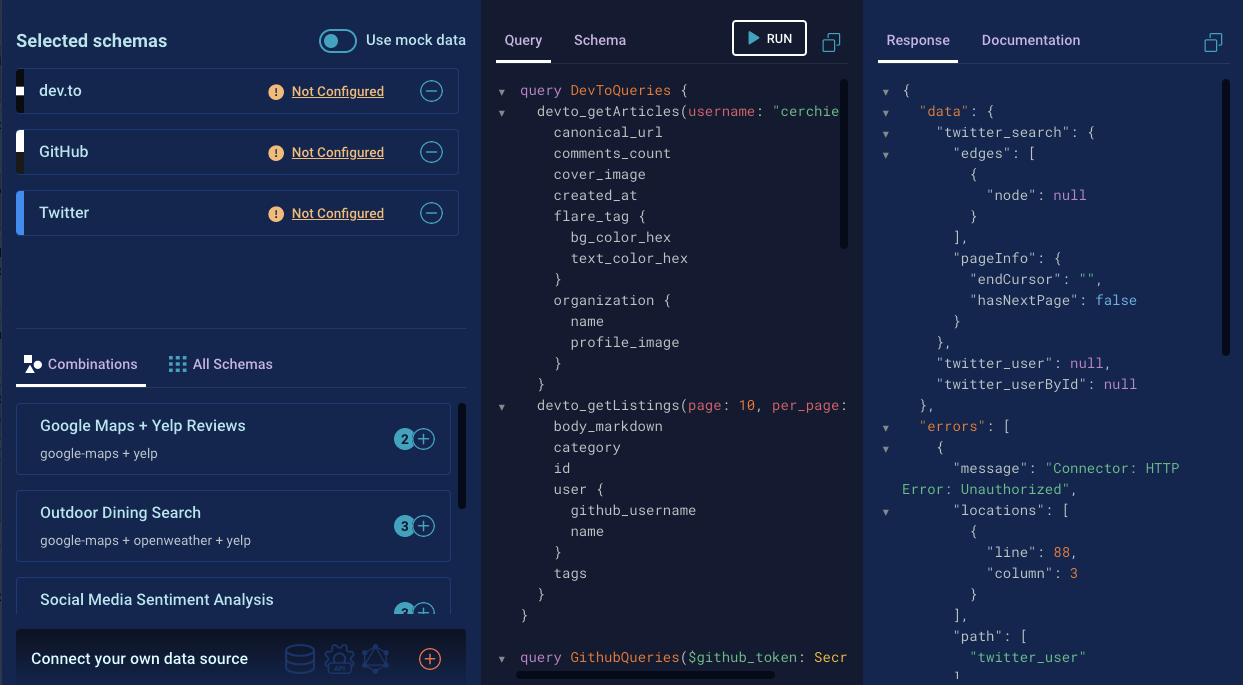The image size is (1243, 685).
Task: Click the body_markdown field in the query
Action: coord(608,427)
